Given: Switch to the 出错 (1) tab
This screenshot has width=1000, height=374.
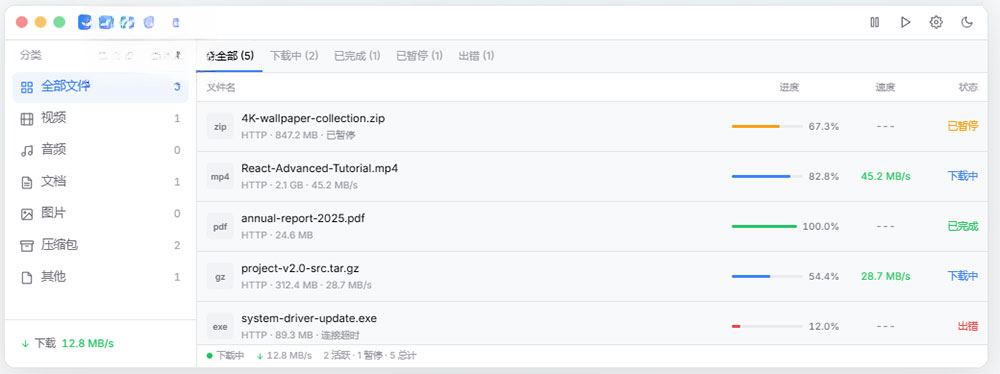Looking at the screenshot, I should click(x=476, y=56).
